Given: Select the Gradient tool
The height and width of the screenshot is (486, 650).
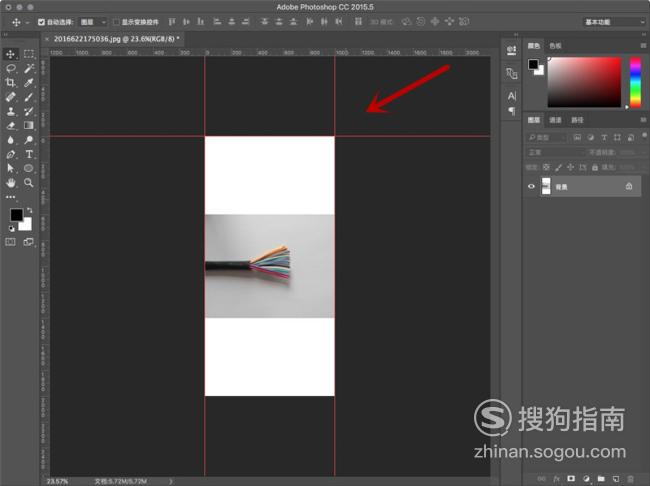Looking at the screenshot, I should 29,125.
